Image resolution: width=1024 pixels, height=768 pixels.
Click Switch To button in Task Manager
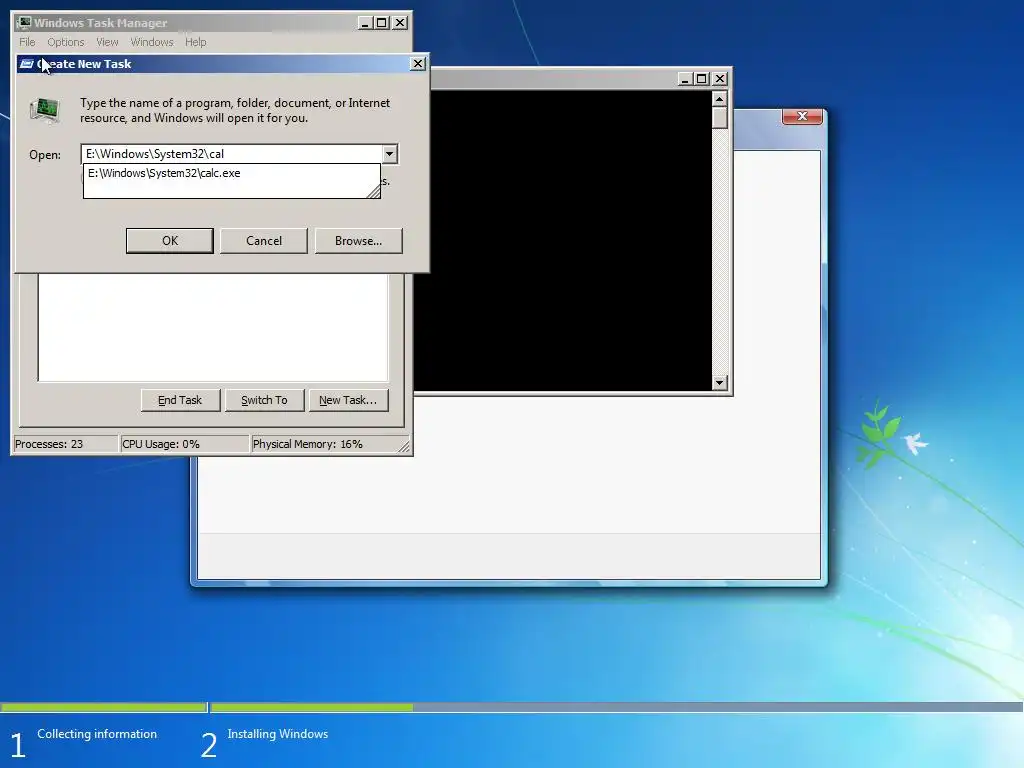click(264, 400)
